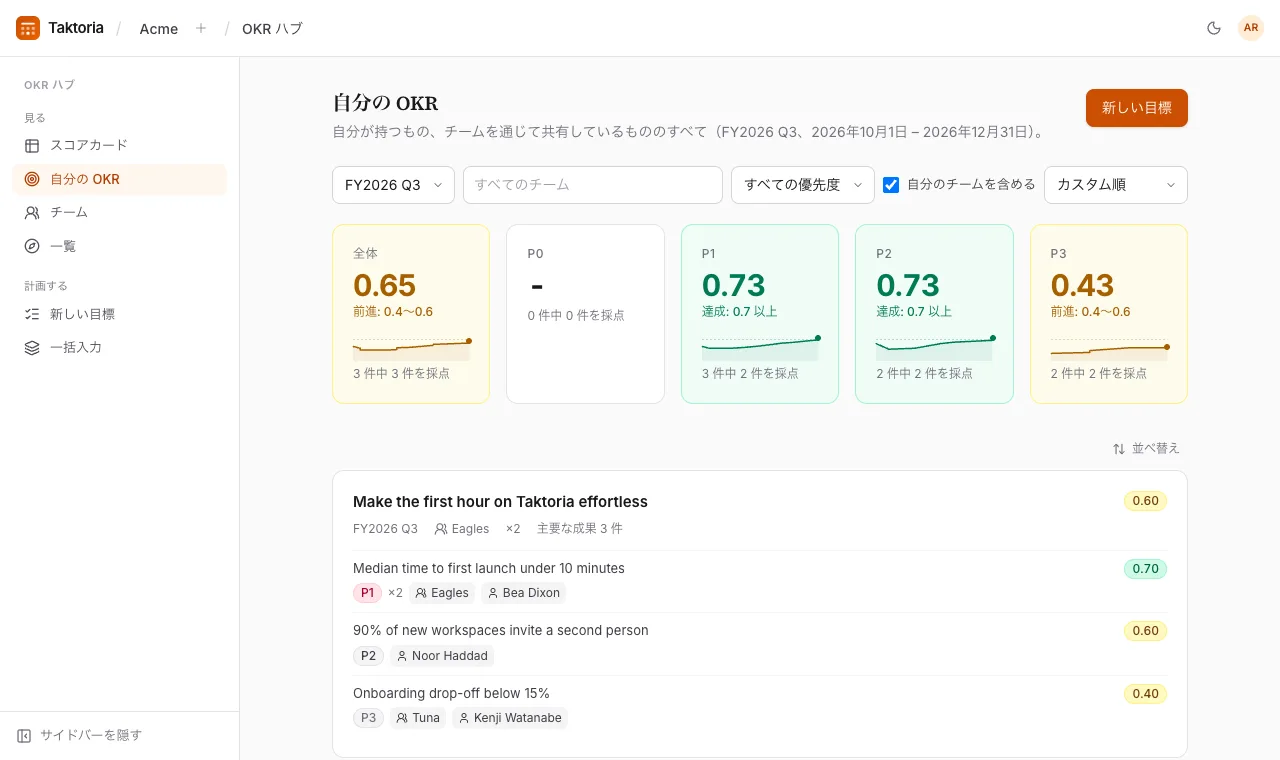The image size is (1280, 760).
Task: Select the P1 score card
Action: click(x=760, y=314)
